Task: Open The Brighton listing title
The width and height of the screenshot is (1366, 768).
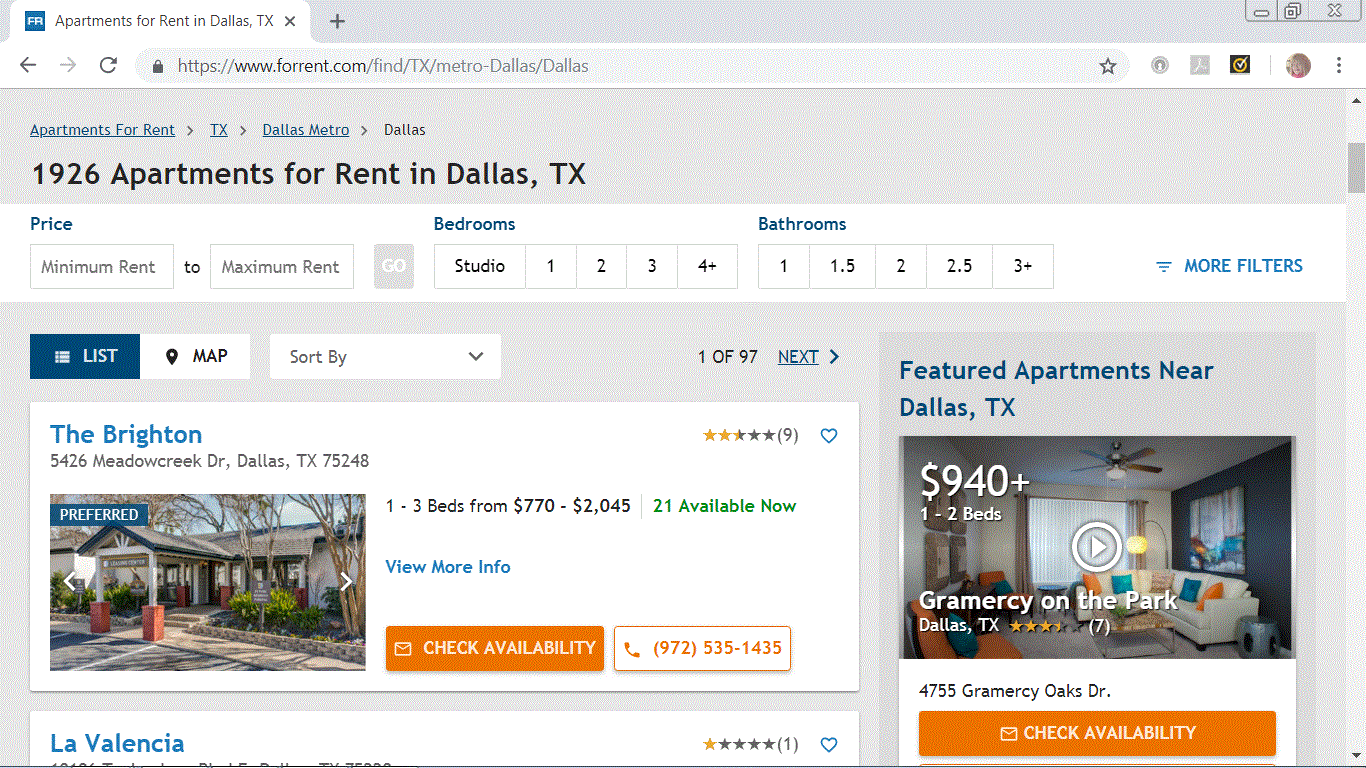Action: pyautogui.click(x=126, y=434)
